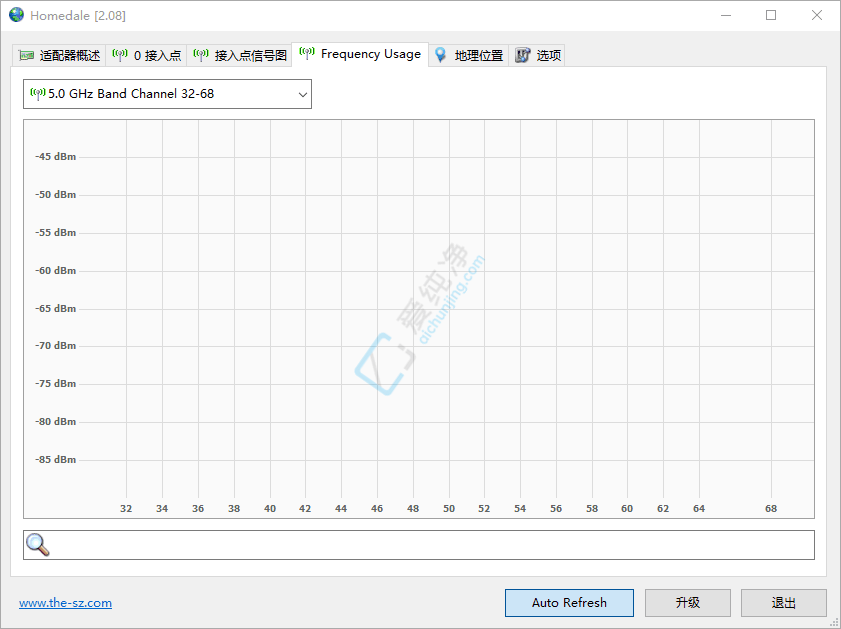Click the -55 dBm axis label

pyautogui.click(x=56, y=233)
